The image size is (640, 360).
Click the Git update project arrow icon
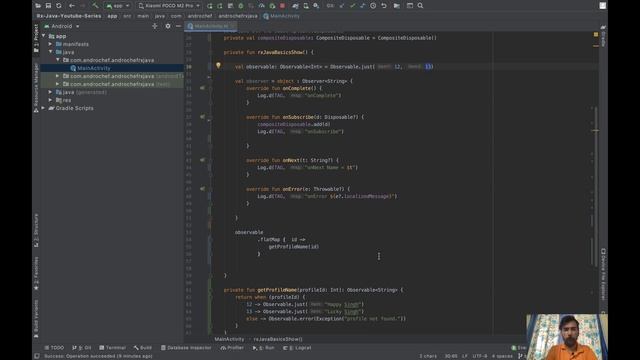342,6
